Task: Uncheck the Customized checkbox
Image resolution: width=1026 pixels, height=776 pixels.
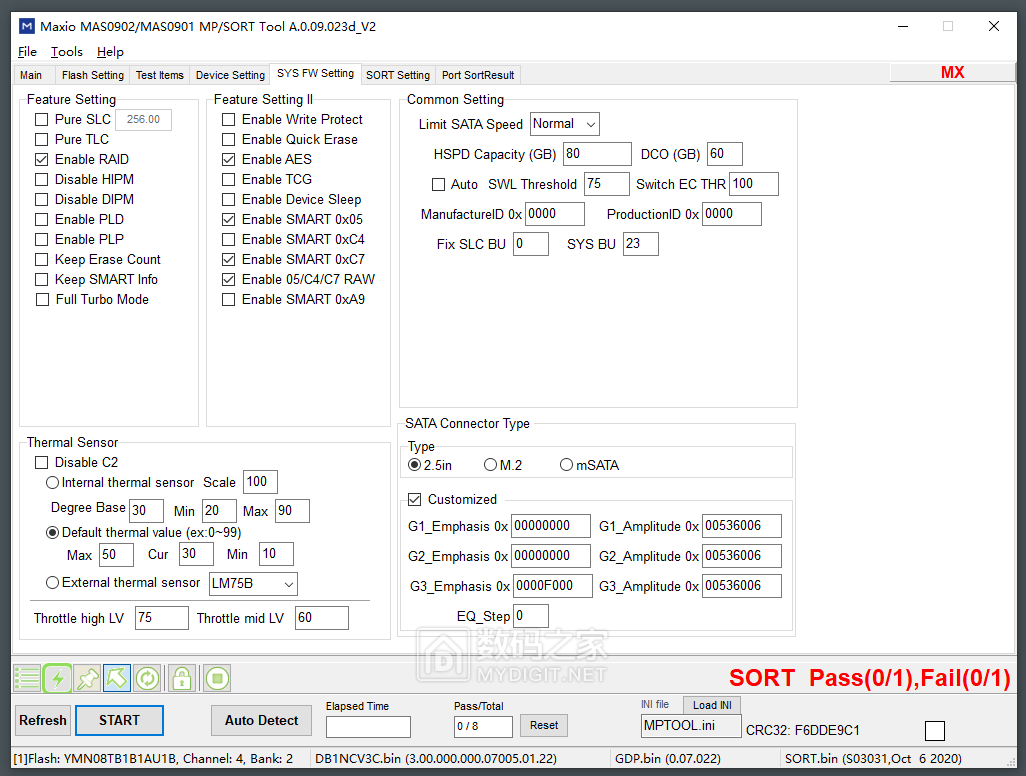Action: pyautogui.click(x=414, y=500)
